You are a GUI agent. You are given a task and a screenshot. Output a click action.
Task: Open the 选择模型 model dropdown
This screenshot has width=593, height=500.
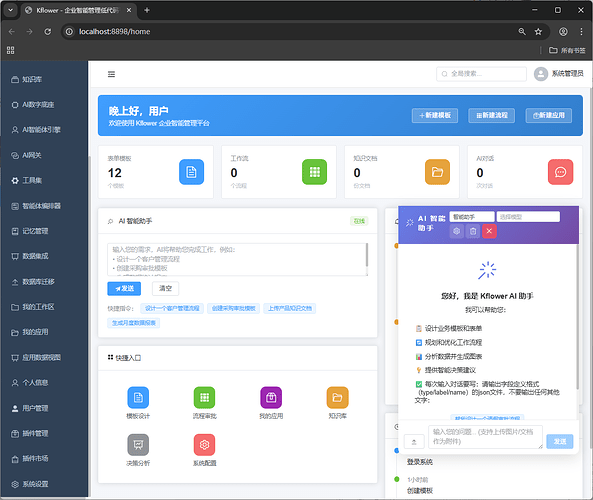[x=528, y=217]
